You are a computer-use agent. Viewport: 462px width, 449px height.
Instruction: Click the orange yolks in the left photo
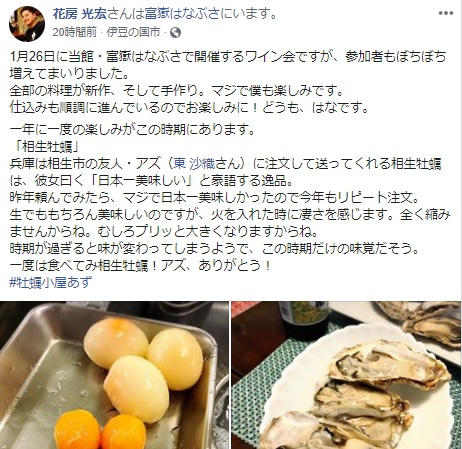click(100, 430)
